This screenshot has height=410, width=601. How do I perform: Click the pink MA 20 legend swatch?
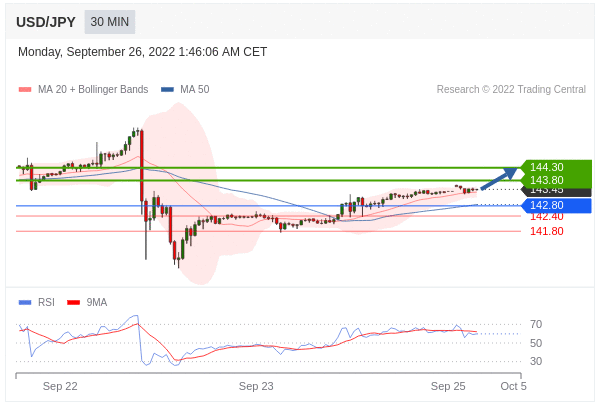pos(25,90)
